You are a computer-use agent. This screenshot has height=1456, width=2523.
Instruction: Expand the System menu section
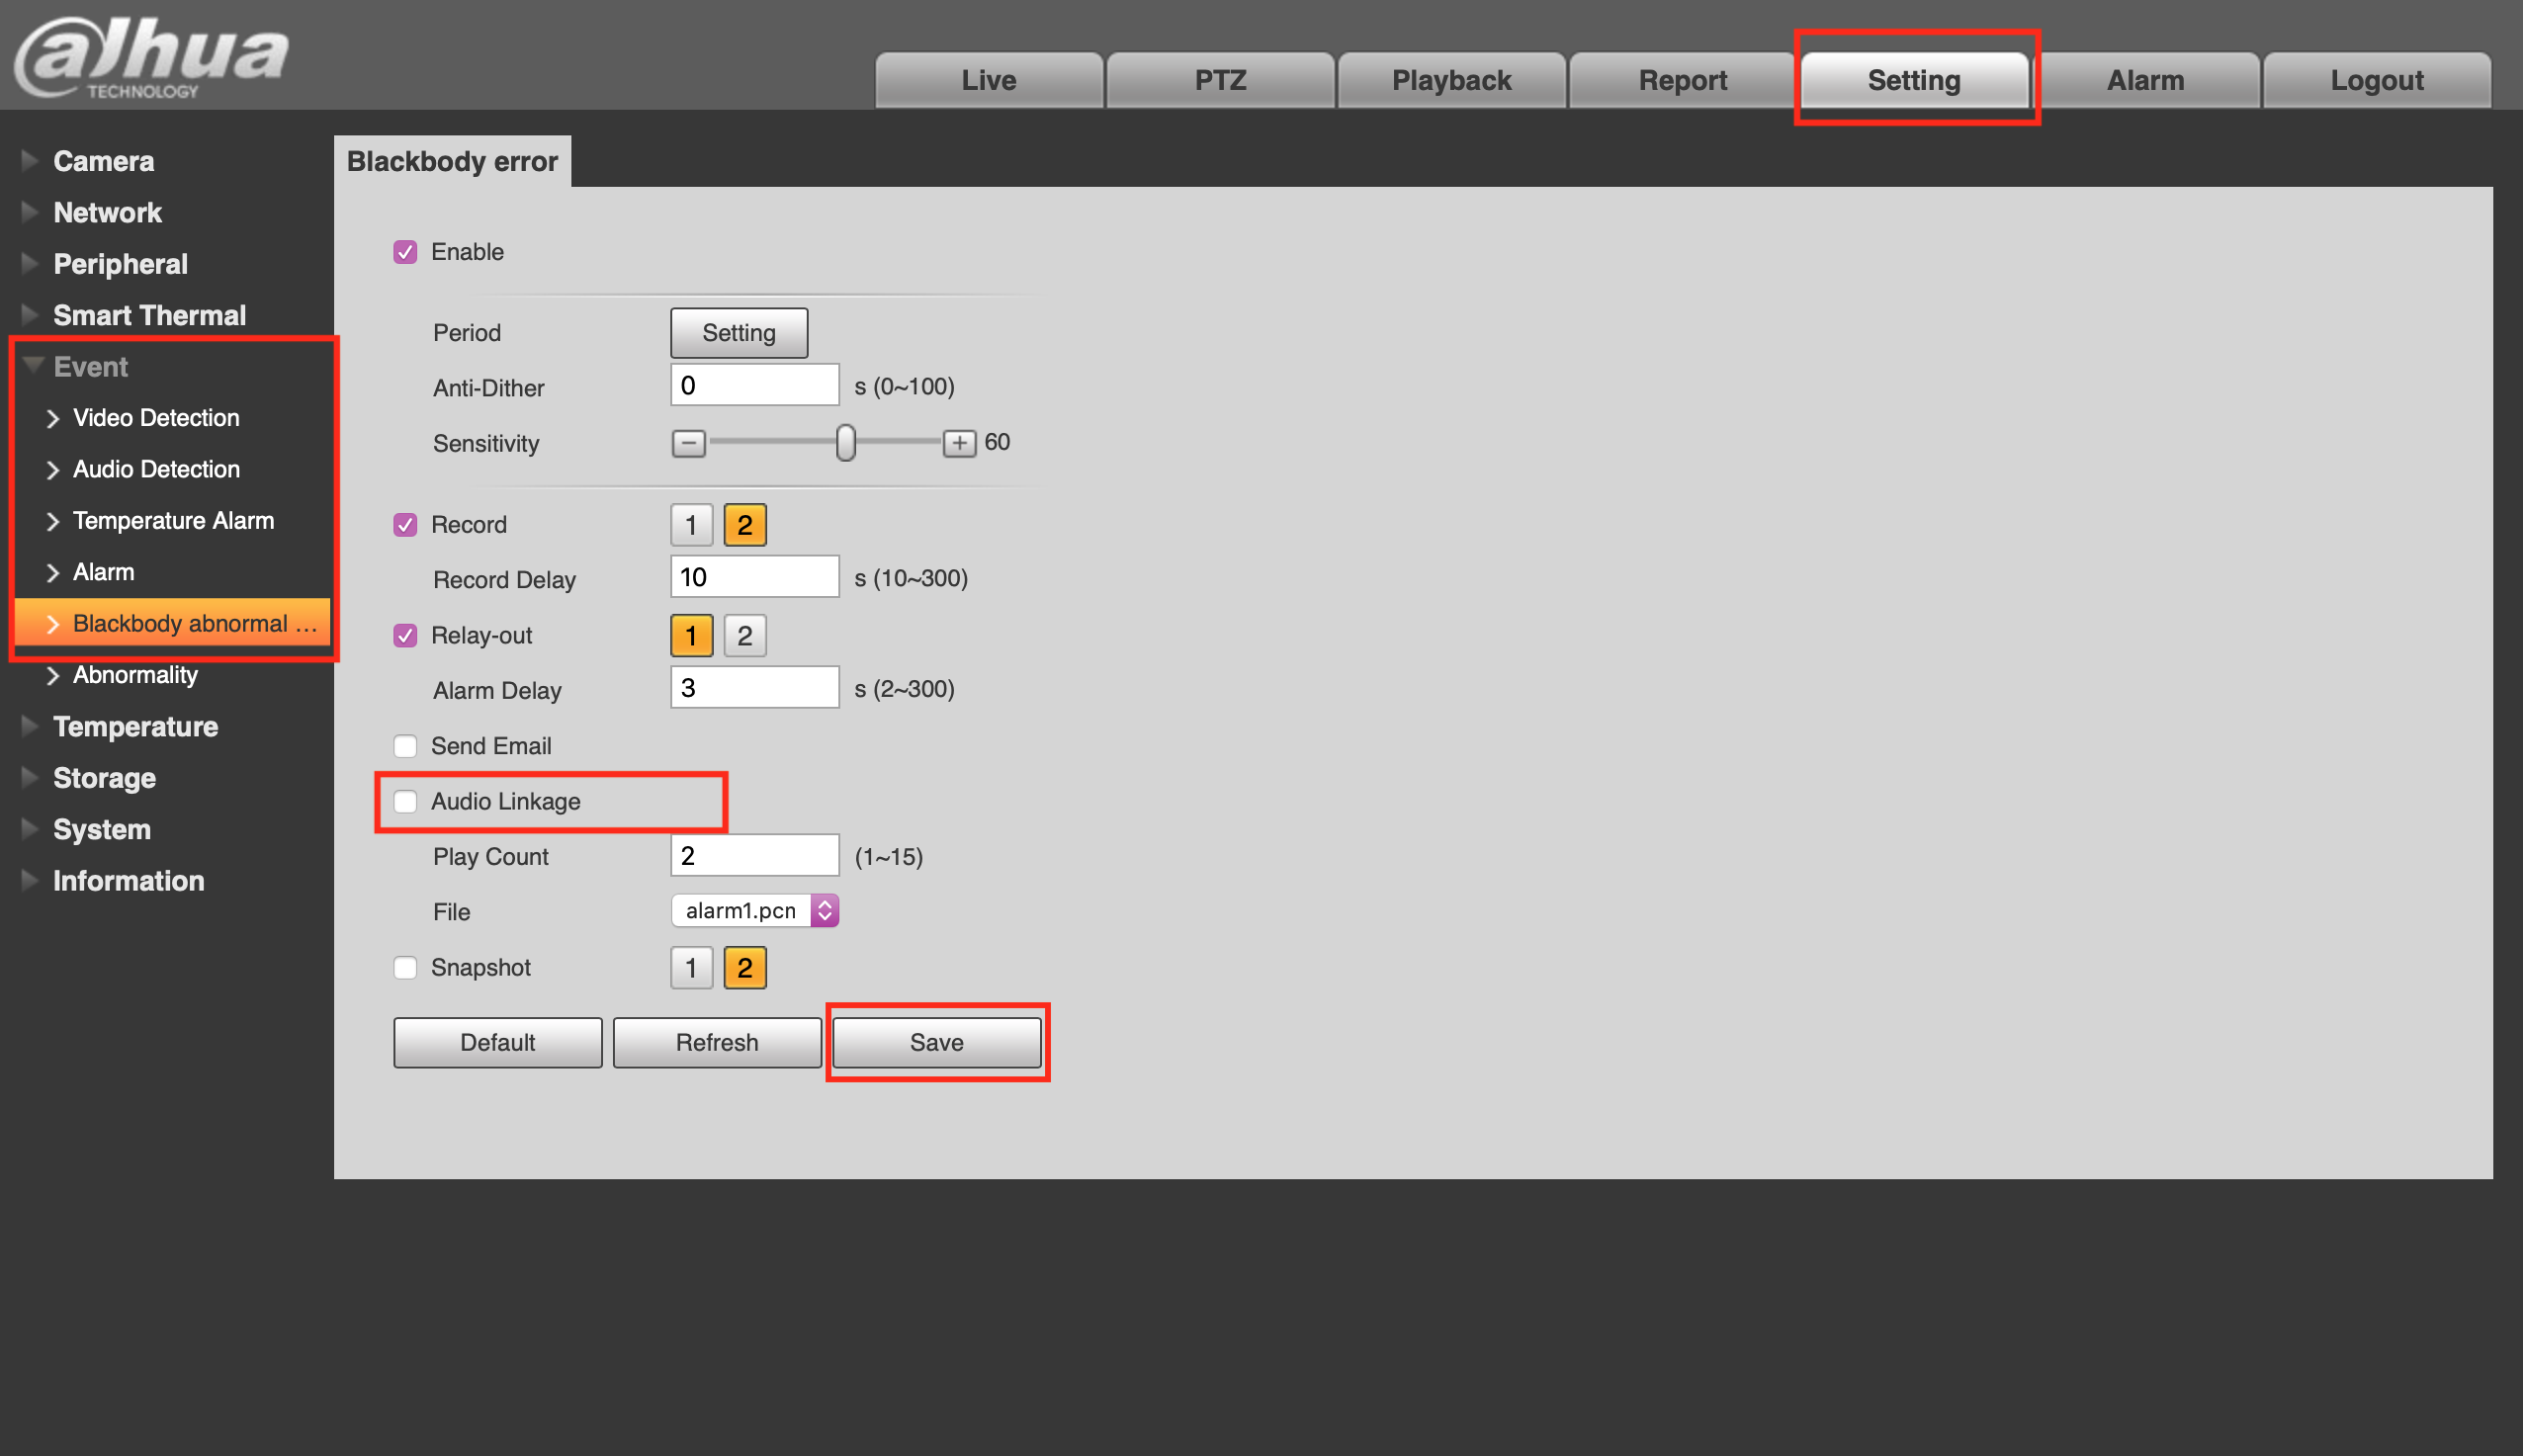coord(101,830)
